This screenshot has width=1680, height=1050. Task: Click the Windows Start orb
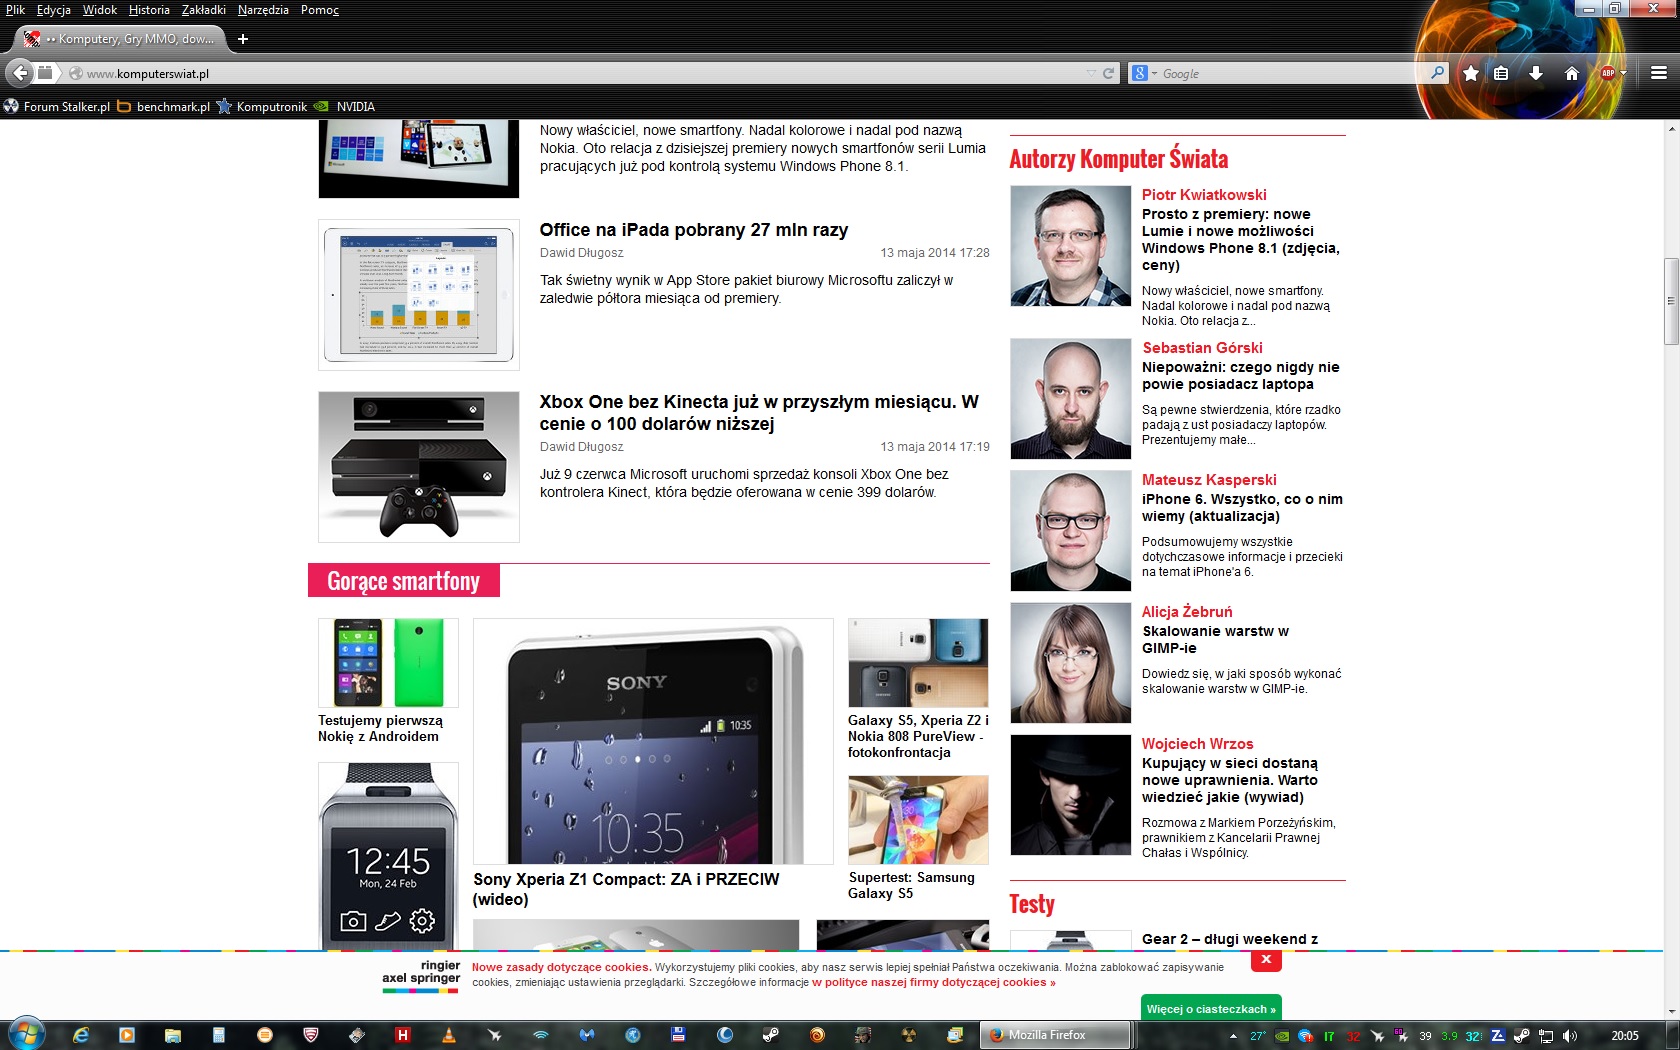click(26, 1034)
